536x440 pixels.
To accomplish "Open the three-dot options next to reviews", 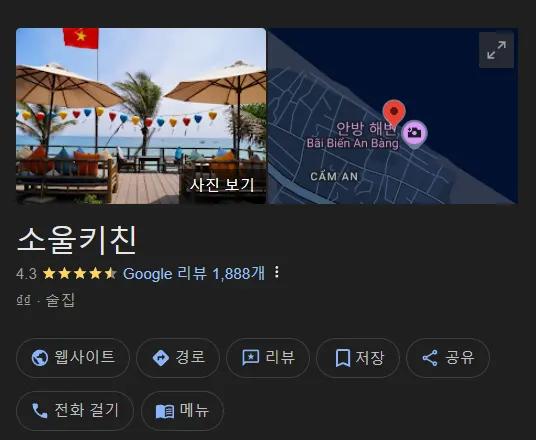I will click(x=277, y=272).
